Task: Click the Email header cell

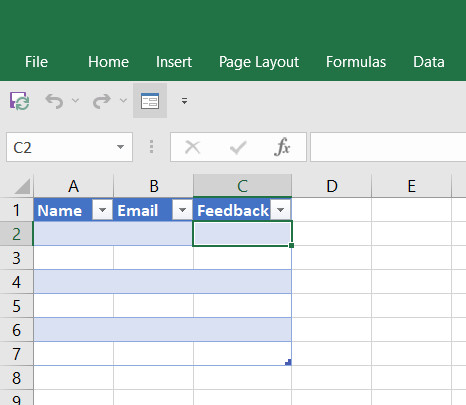Action: [x=153, y=210]
